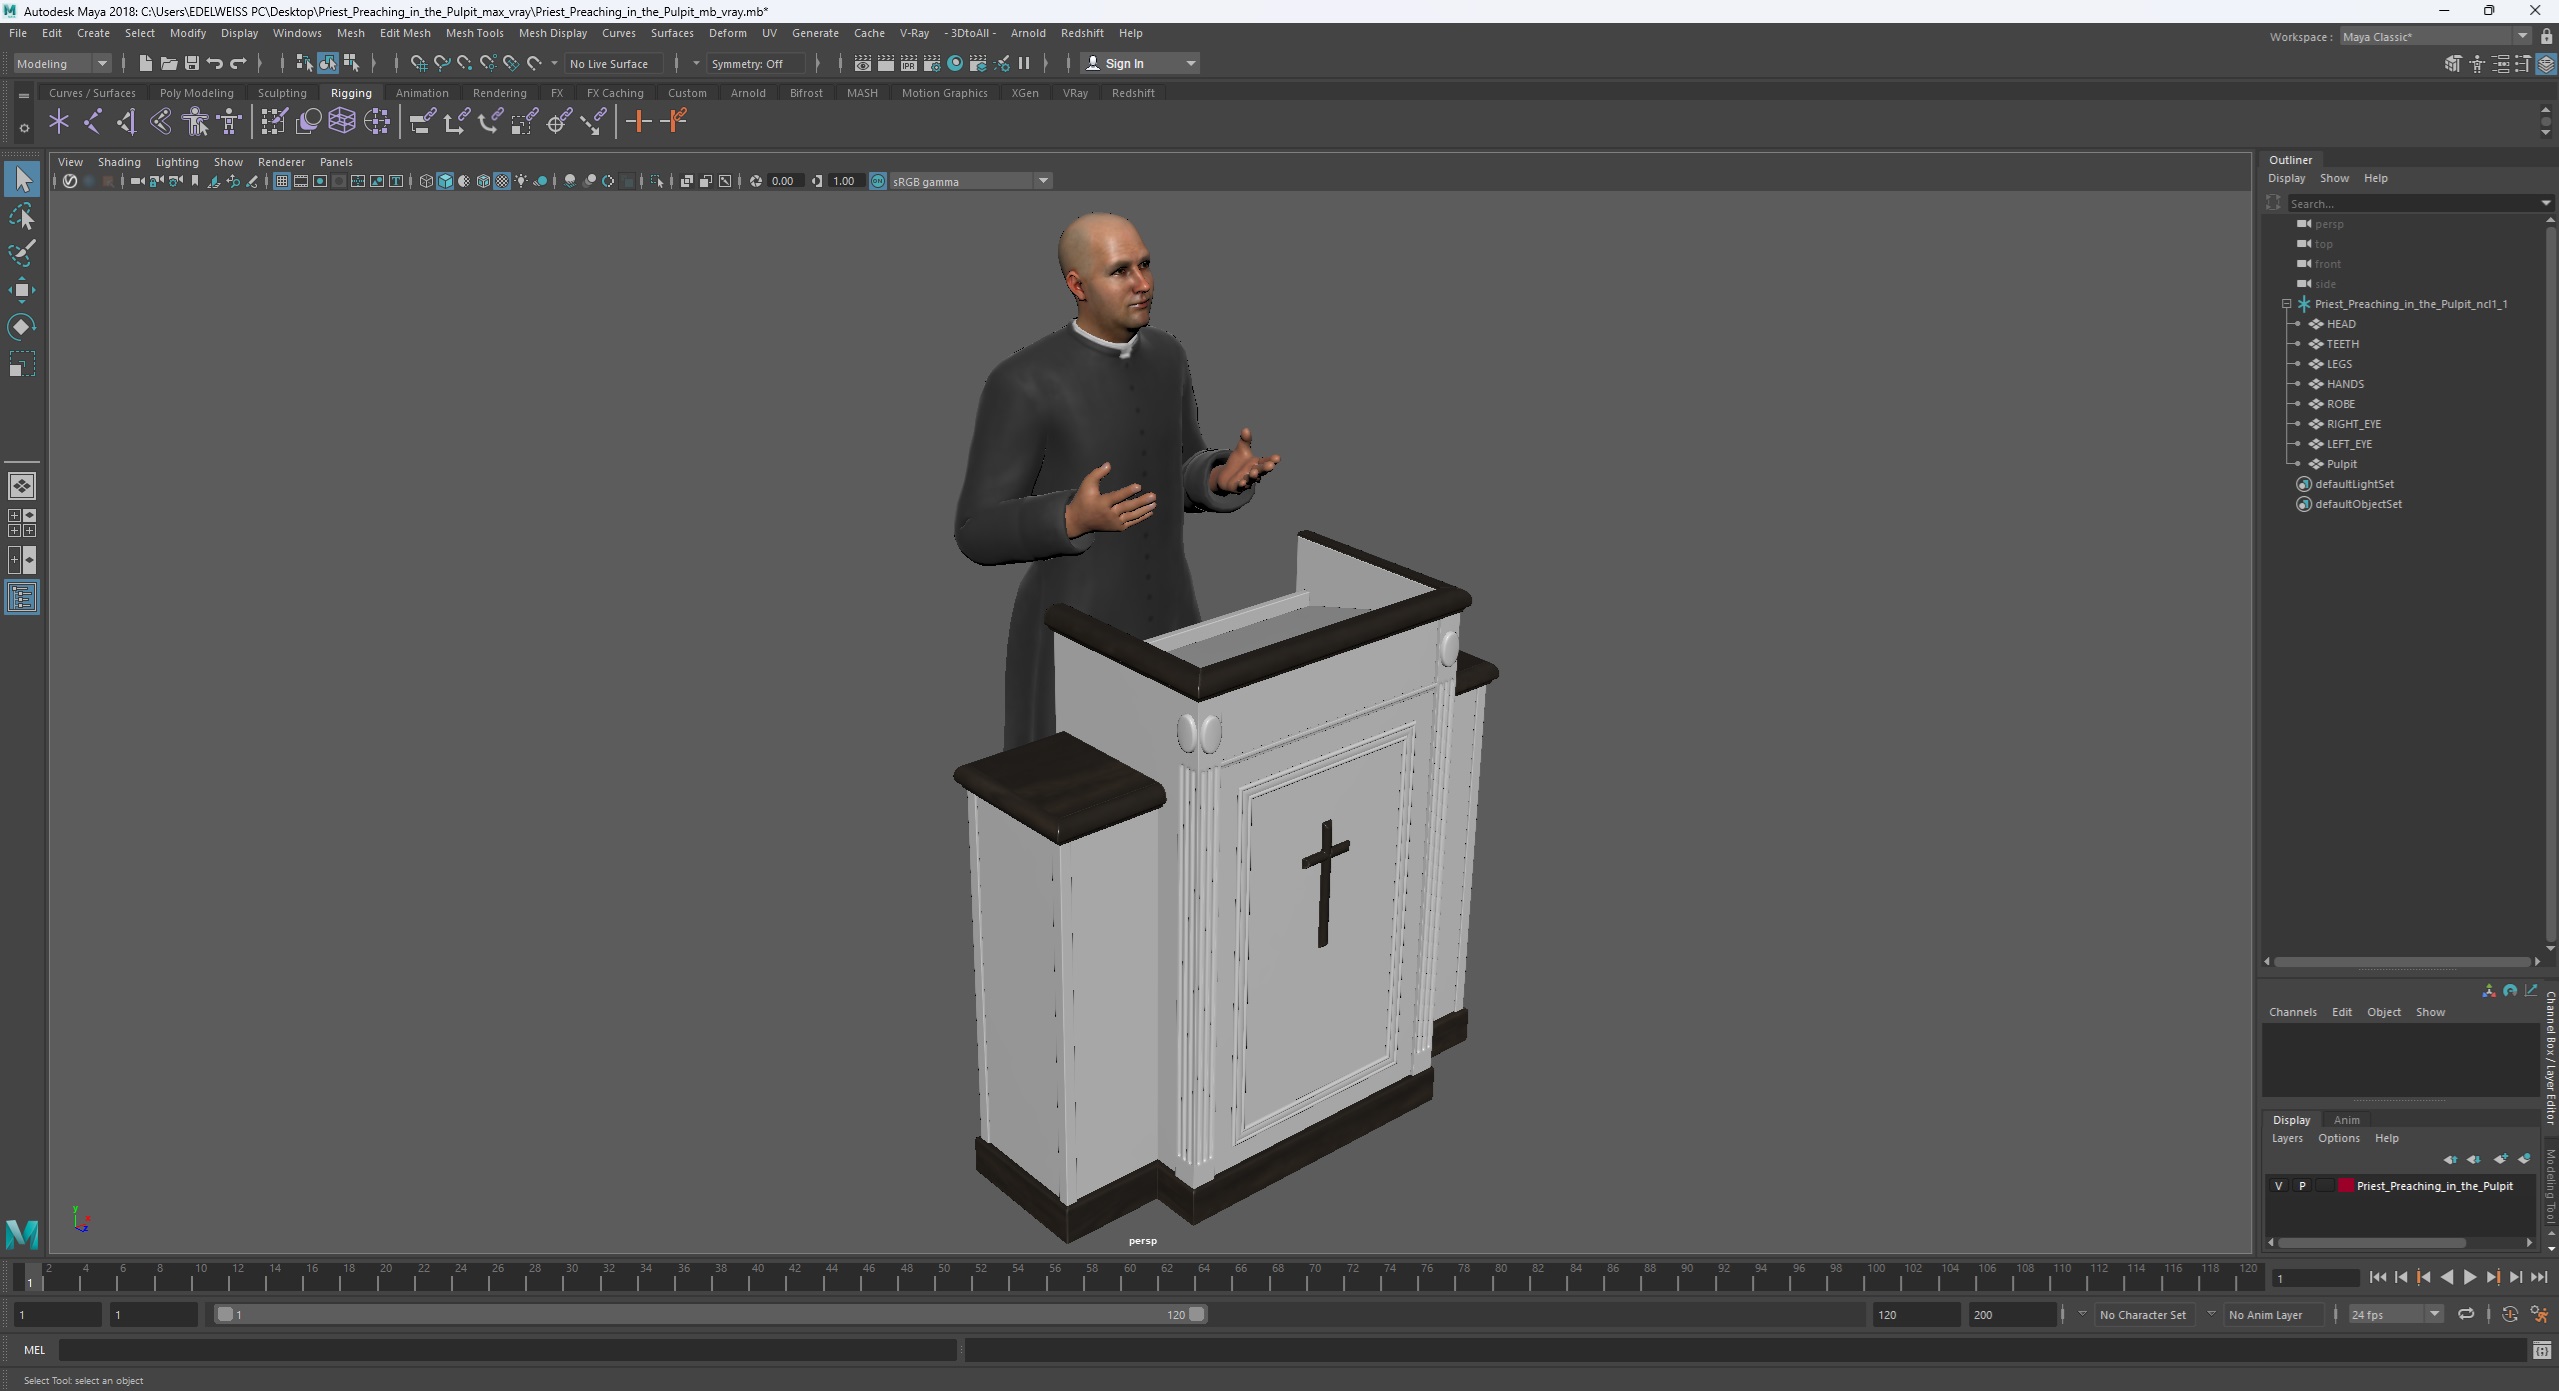Open the Sign In dropdown arrow
Viewport: 2559px width, 1391px height.
[x=1190, y=63]
